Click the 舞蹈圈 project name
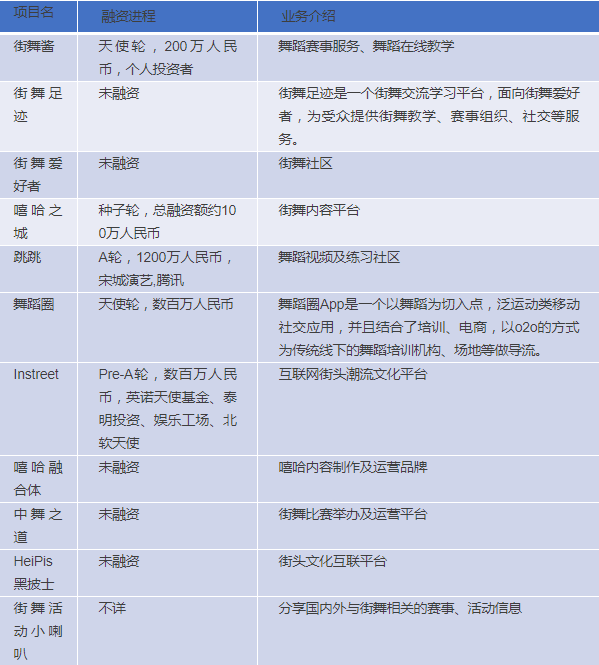The height and width of the screenshot is (665, 599). (39, 327)
